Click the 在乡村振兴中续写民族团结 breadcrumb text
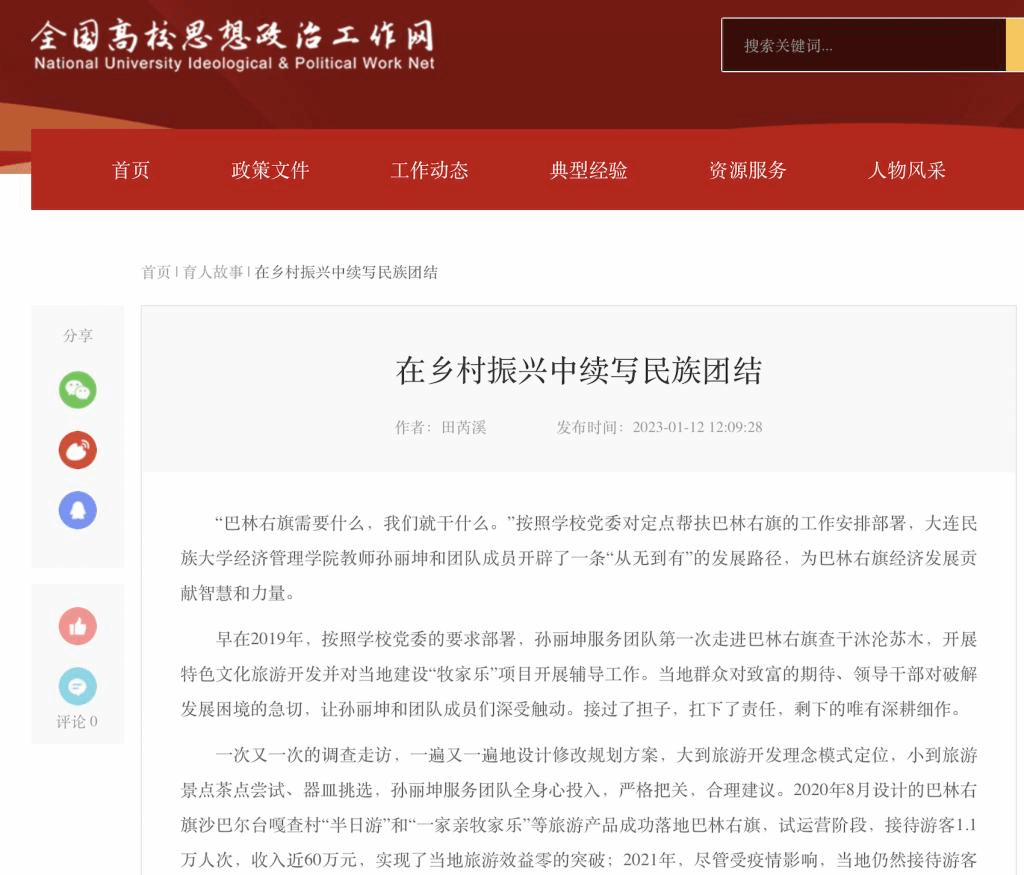Screen dimensions: 1024x875 (x=346, y=272)
